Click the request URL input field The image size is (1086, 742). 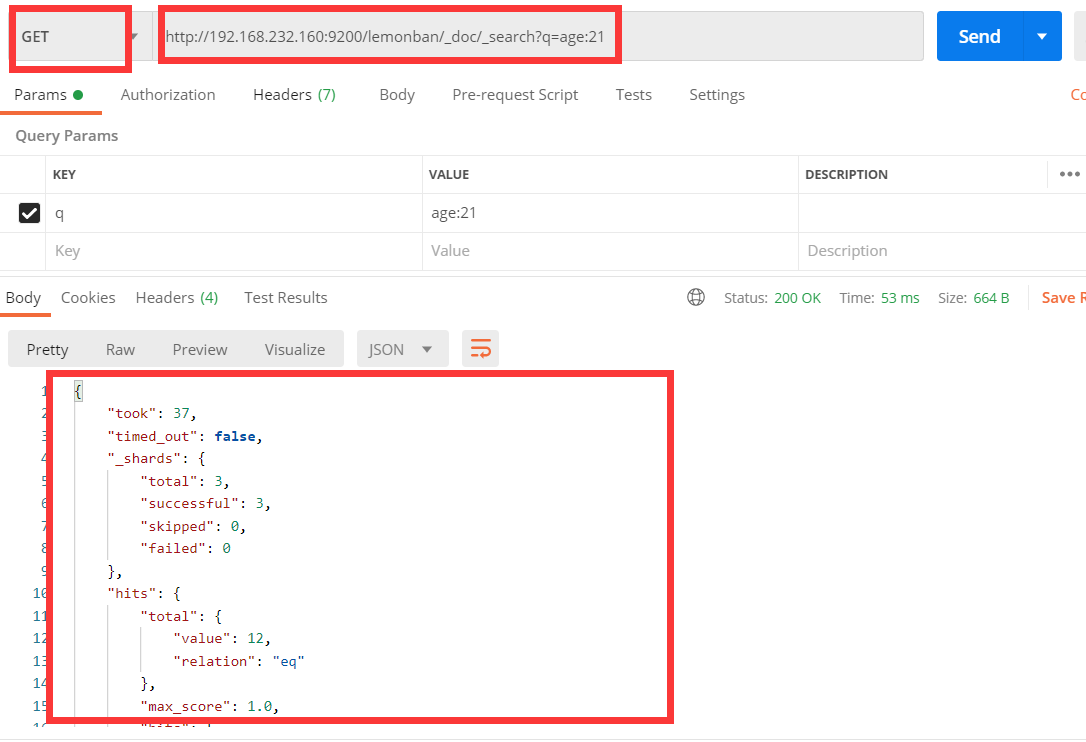coord(540,37)
